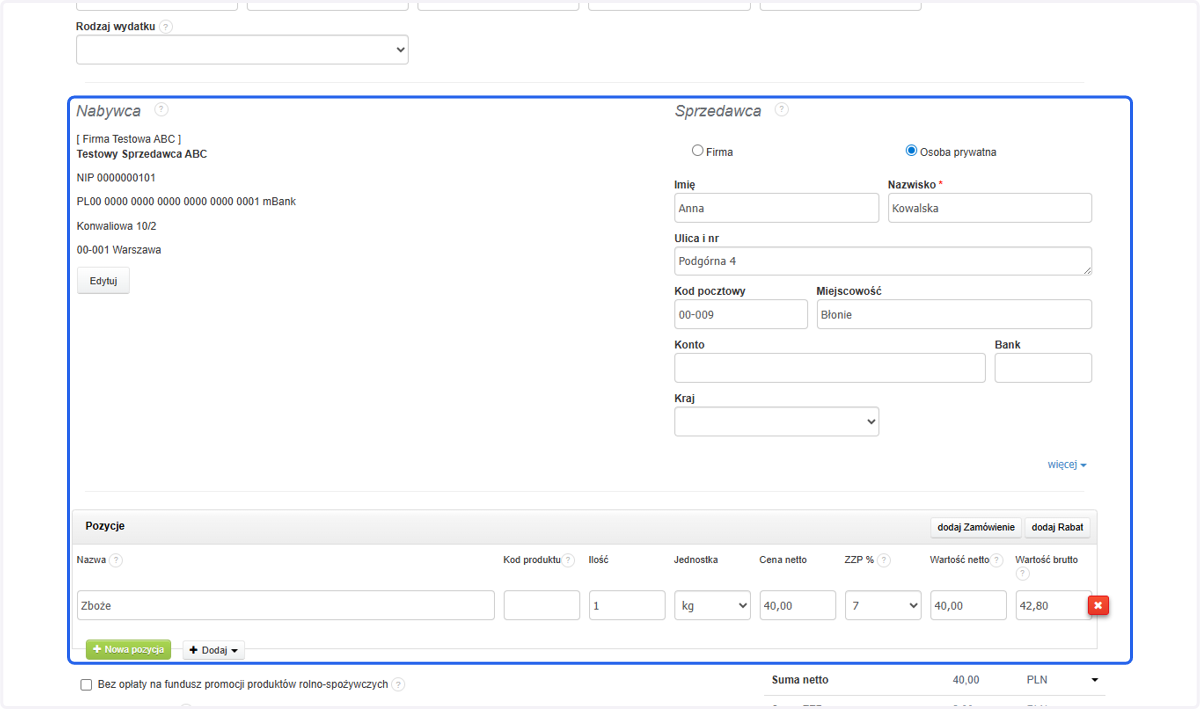Focus the Kod pocztowy field
The height and width of the screenshot is (709, 1200).
(x=741, y=314)
